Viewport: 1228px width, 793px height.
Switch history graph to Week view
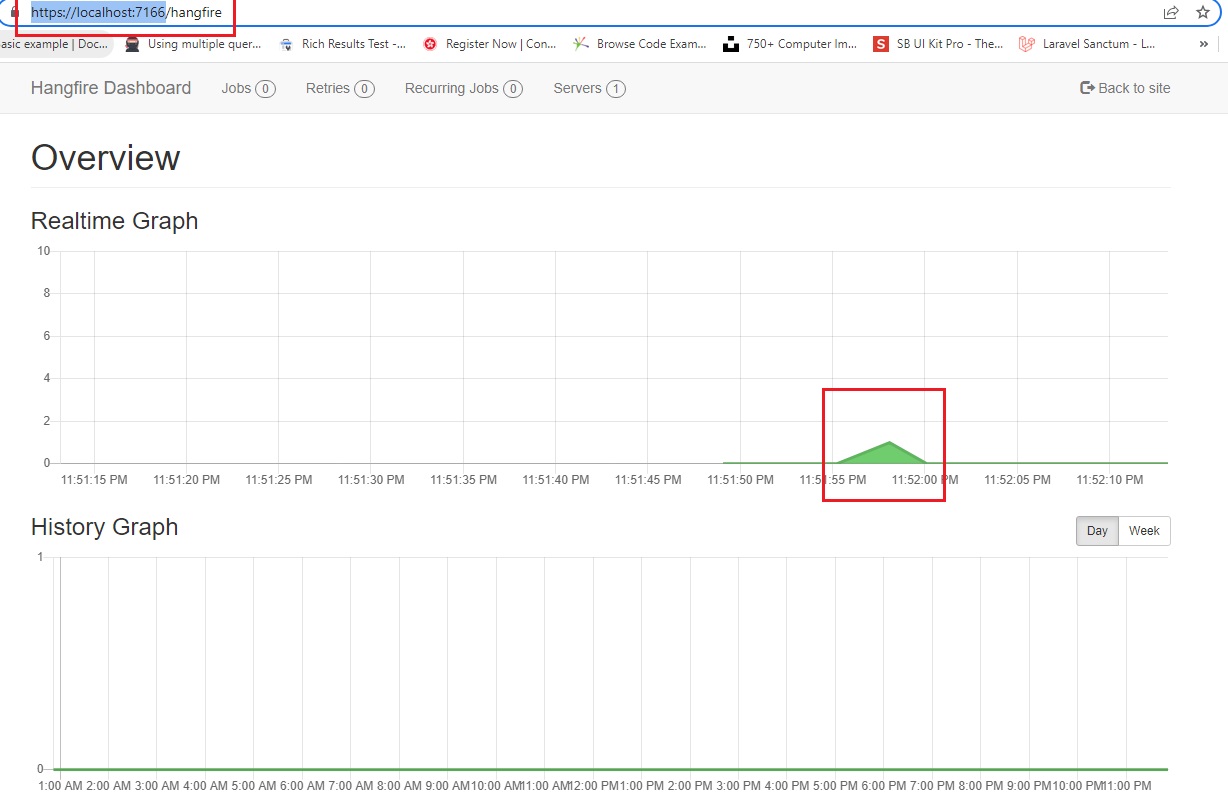(1144, 531)
